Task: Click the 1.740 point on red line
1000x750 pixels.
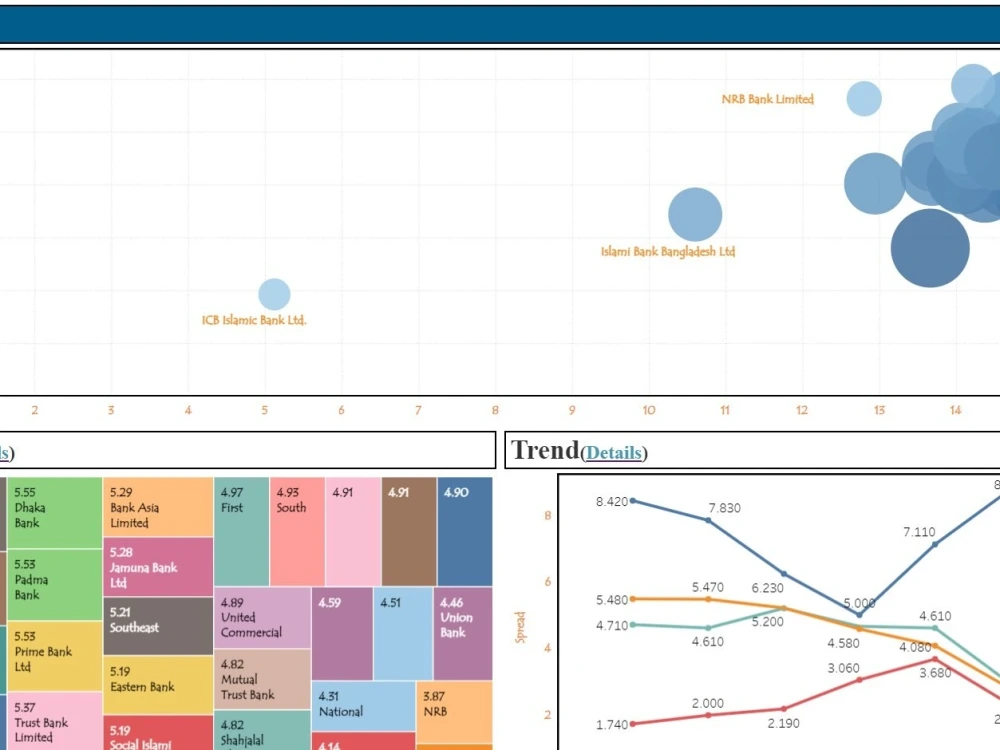Action: point(633,724)
